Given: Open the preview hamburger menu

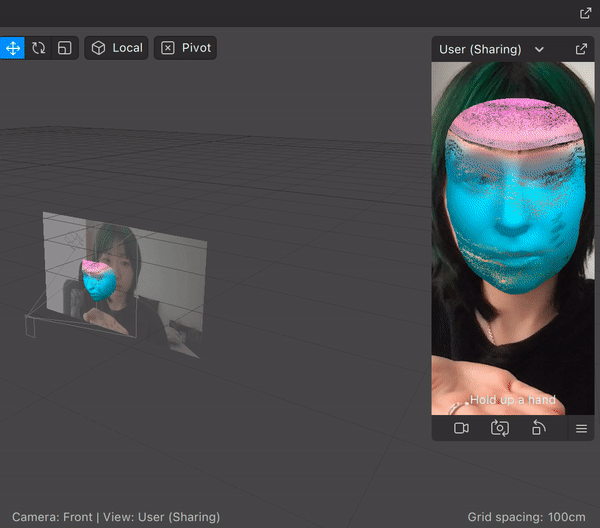Looking at the screenshot, I should pos(581,428).
